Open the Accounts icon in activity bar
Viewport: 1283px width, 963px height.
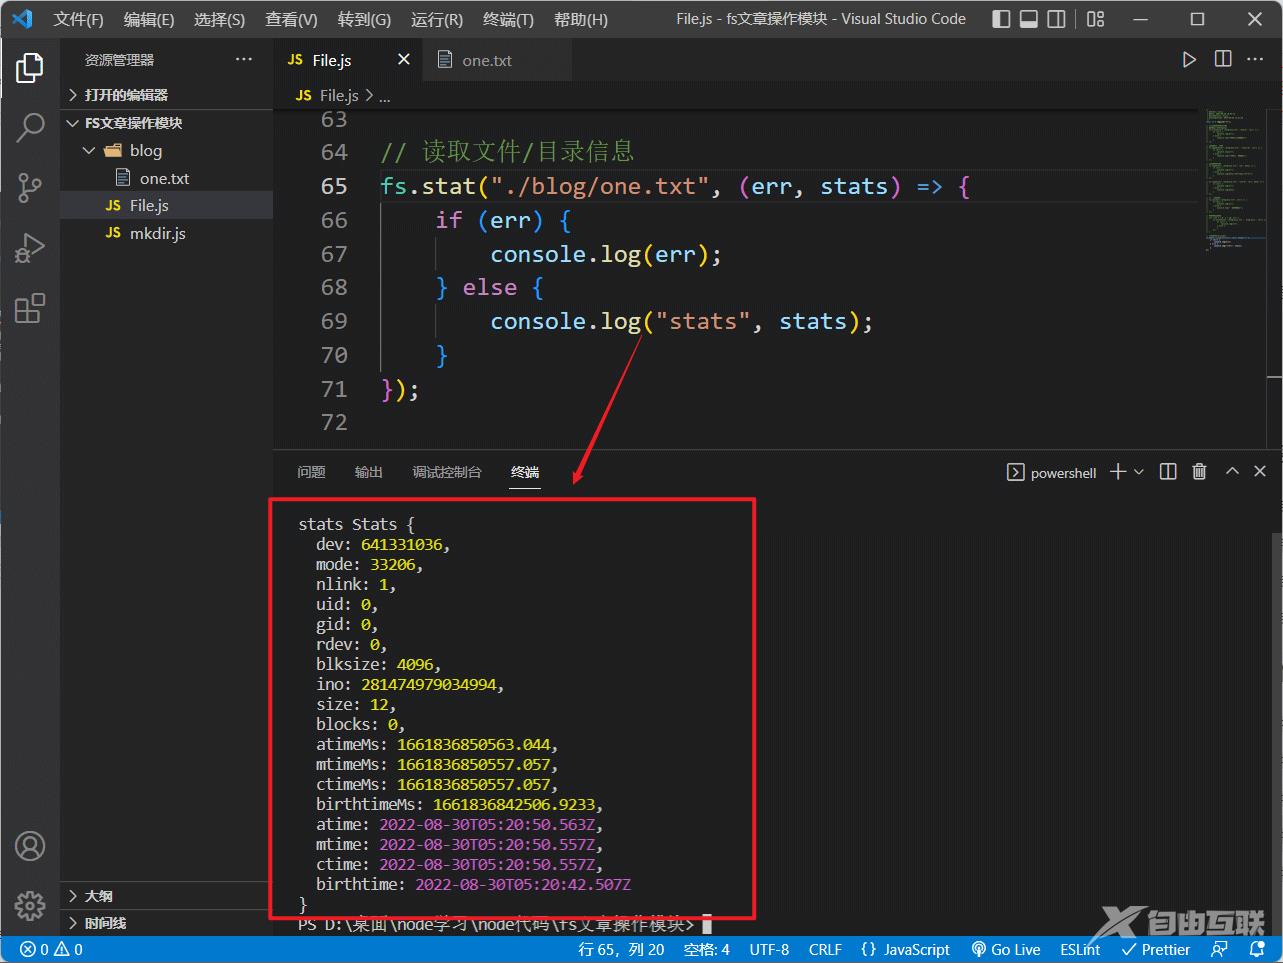coord(30,846)
